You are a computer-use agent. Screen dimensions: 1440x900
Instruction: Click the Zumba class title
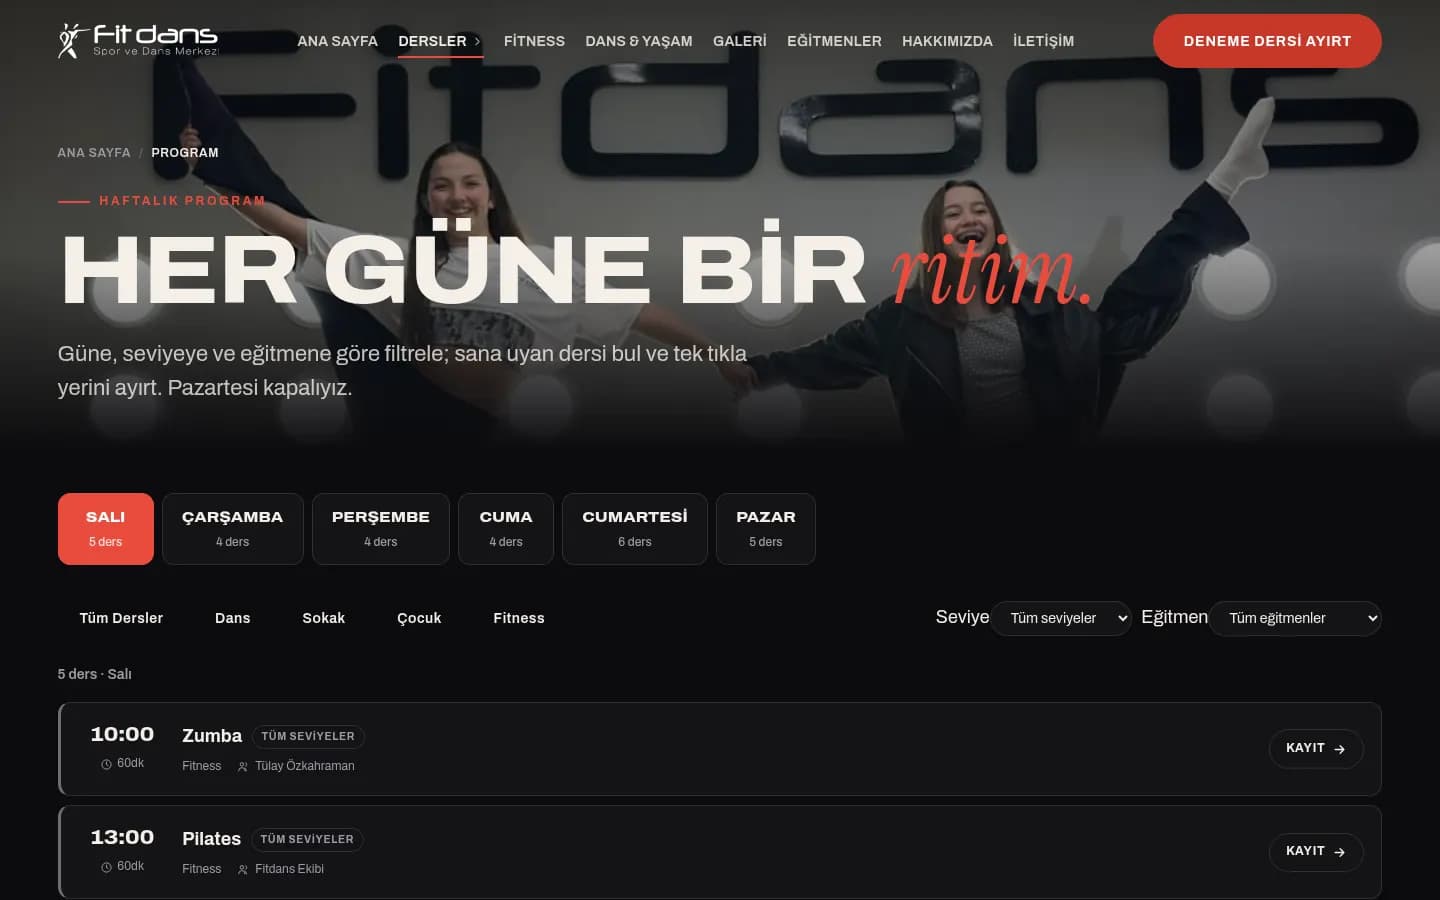pyautogui.click(x=212, y=736)
